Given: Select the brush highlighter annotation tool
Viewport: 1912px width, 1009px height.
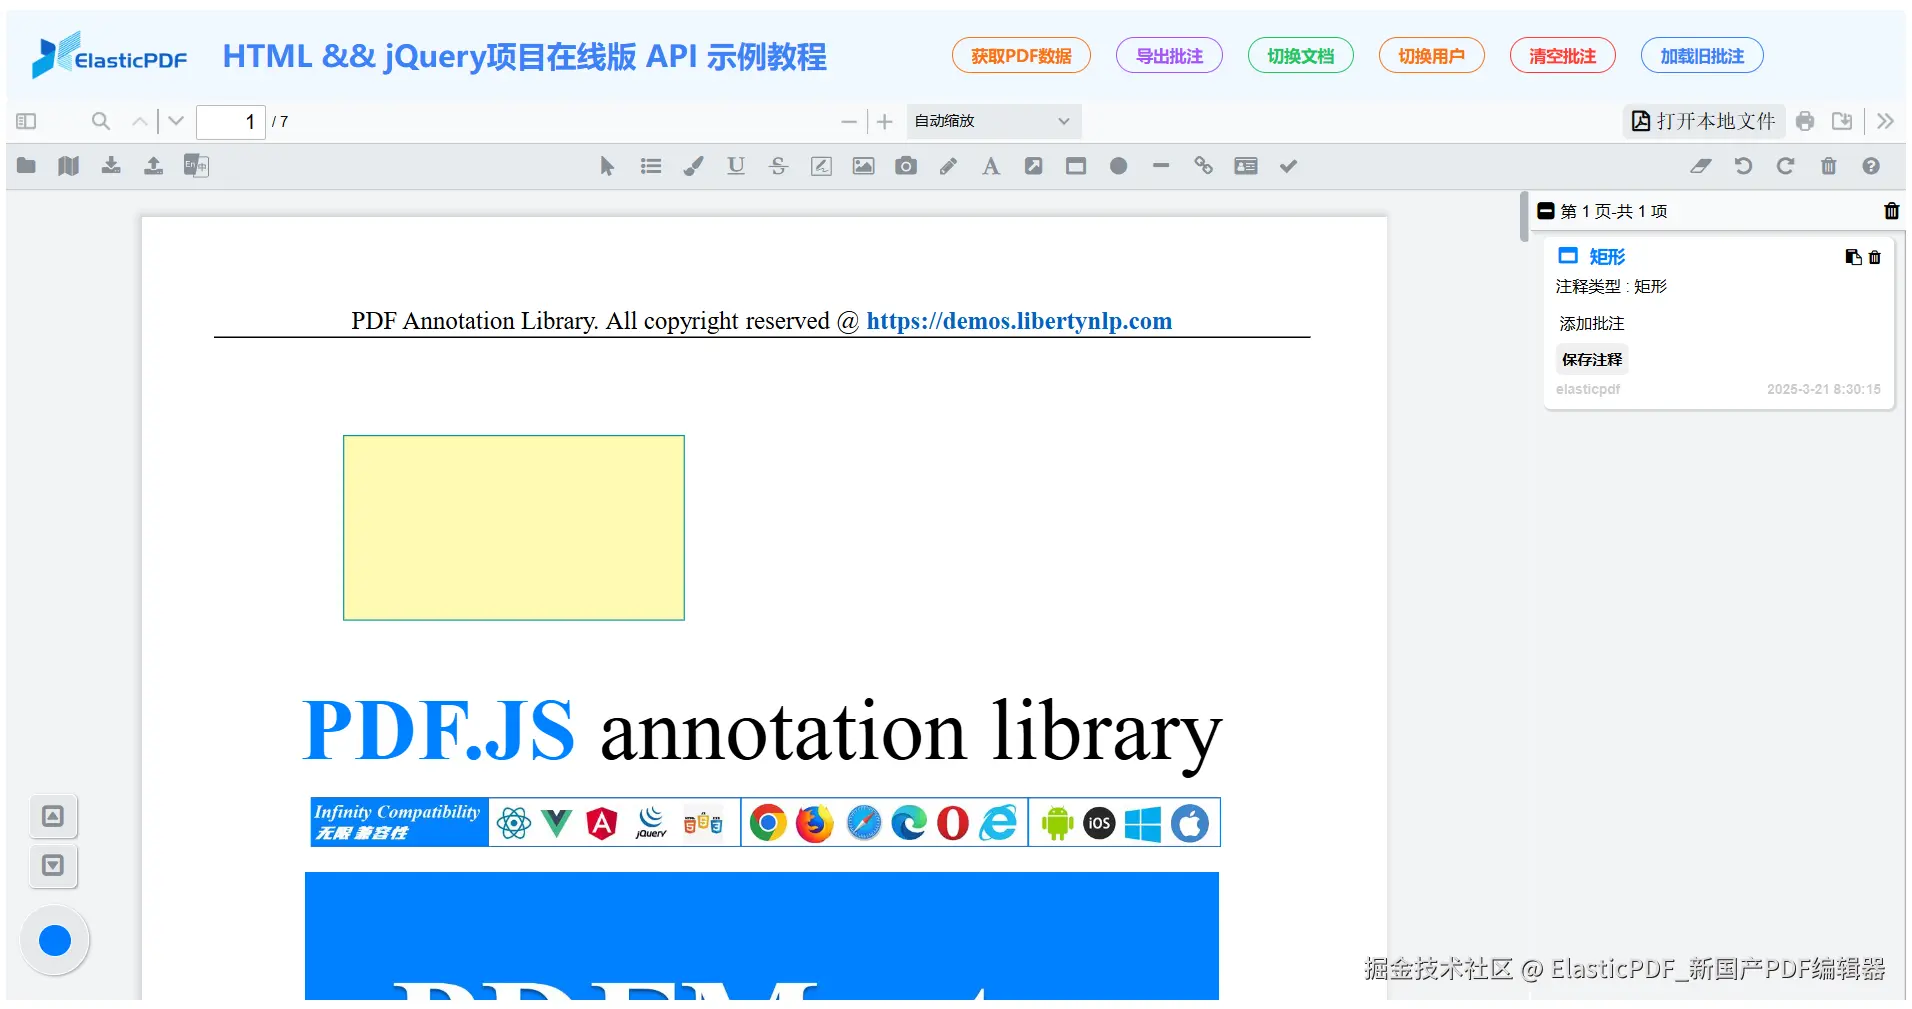Looking at the screenshot, I should (x=693, y=166).
